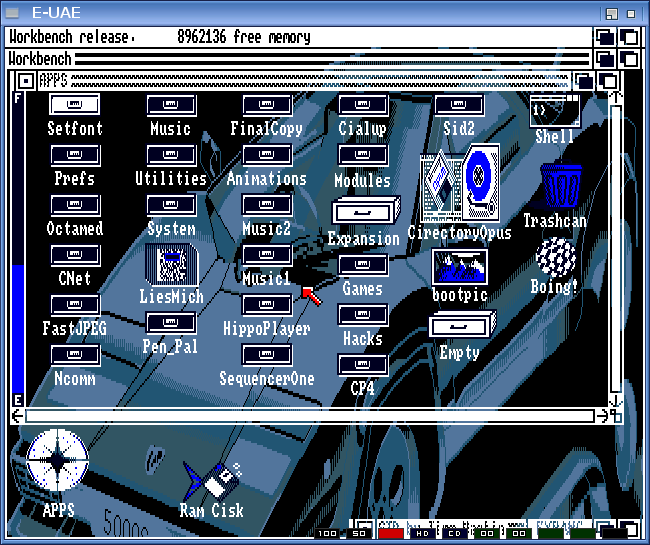Select the CP4 drawer
Image resolution: width=650 pixels, height=545 pixels.
(363, 366)
